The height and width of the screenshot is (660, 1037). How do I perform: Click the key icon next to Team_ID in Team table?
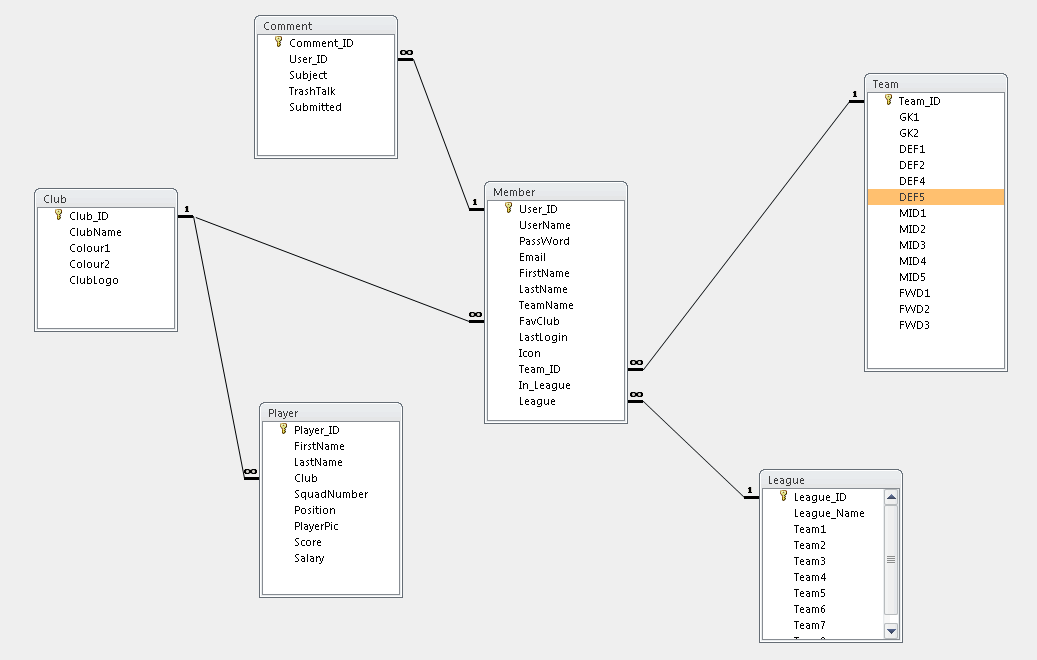[888, 100]
